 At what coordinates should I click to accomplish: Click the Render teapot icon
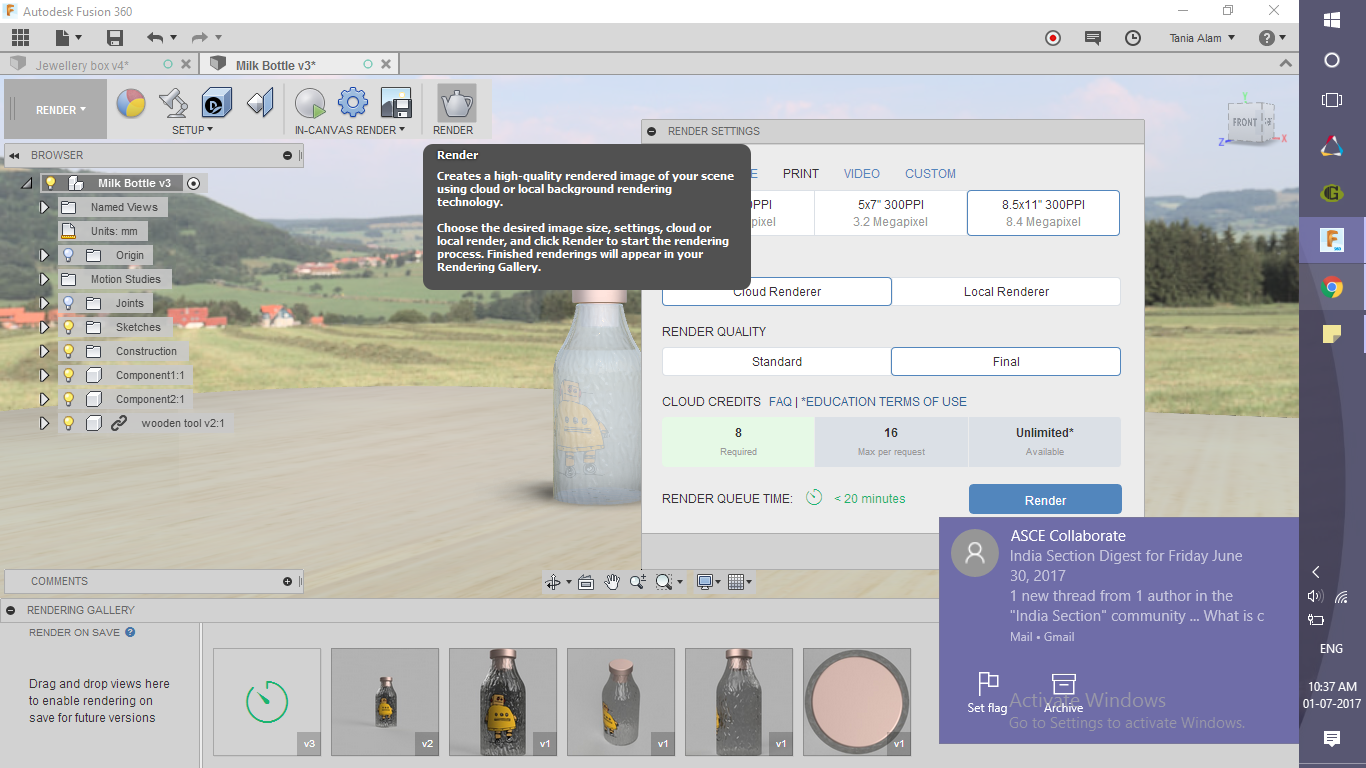pyautogui.click(x=457, y=103)
